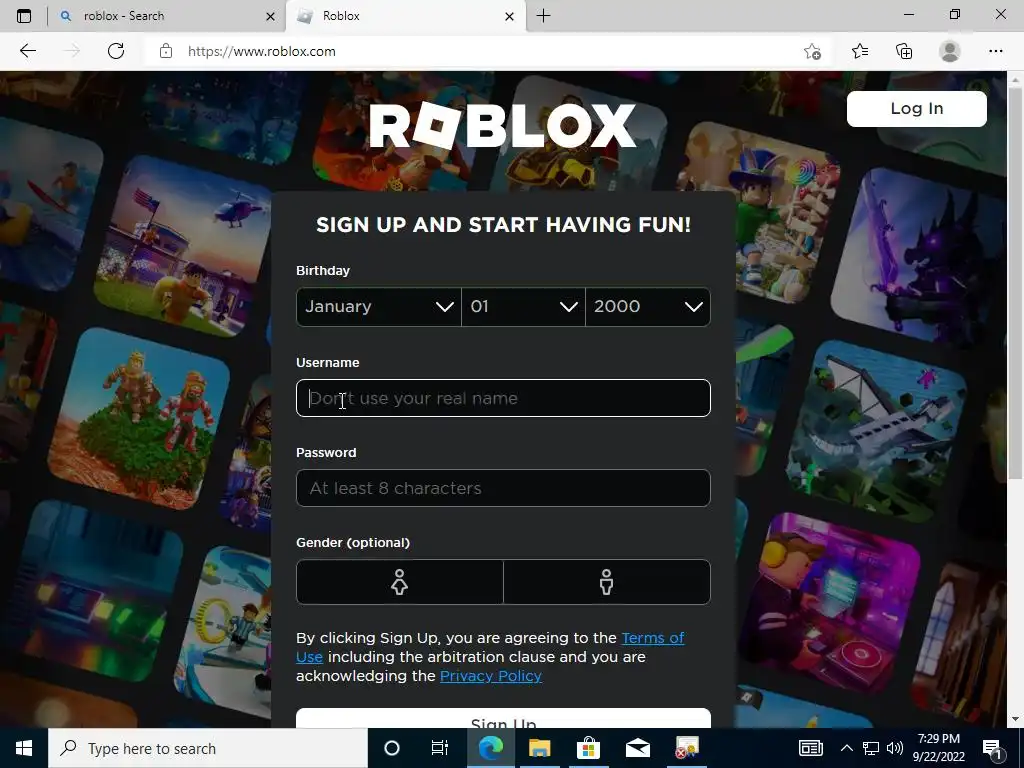Image resolution: width=1024 pixels, height=768 pixels.
Task: Click the ROBLOX logo
Action: click(502, 125)
